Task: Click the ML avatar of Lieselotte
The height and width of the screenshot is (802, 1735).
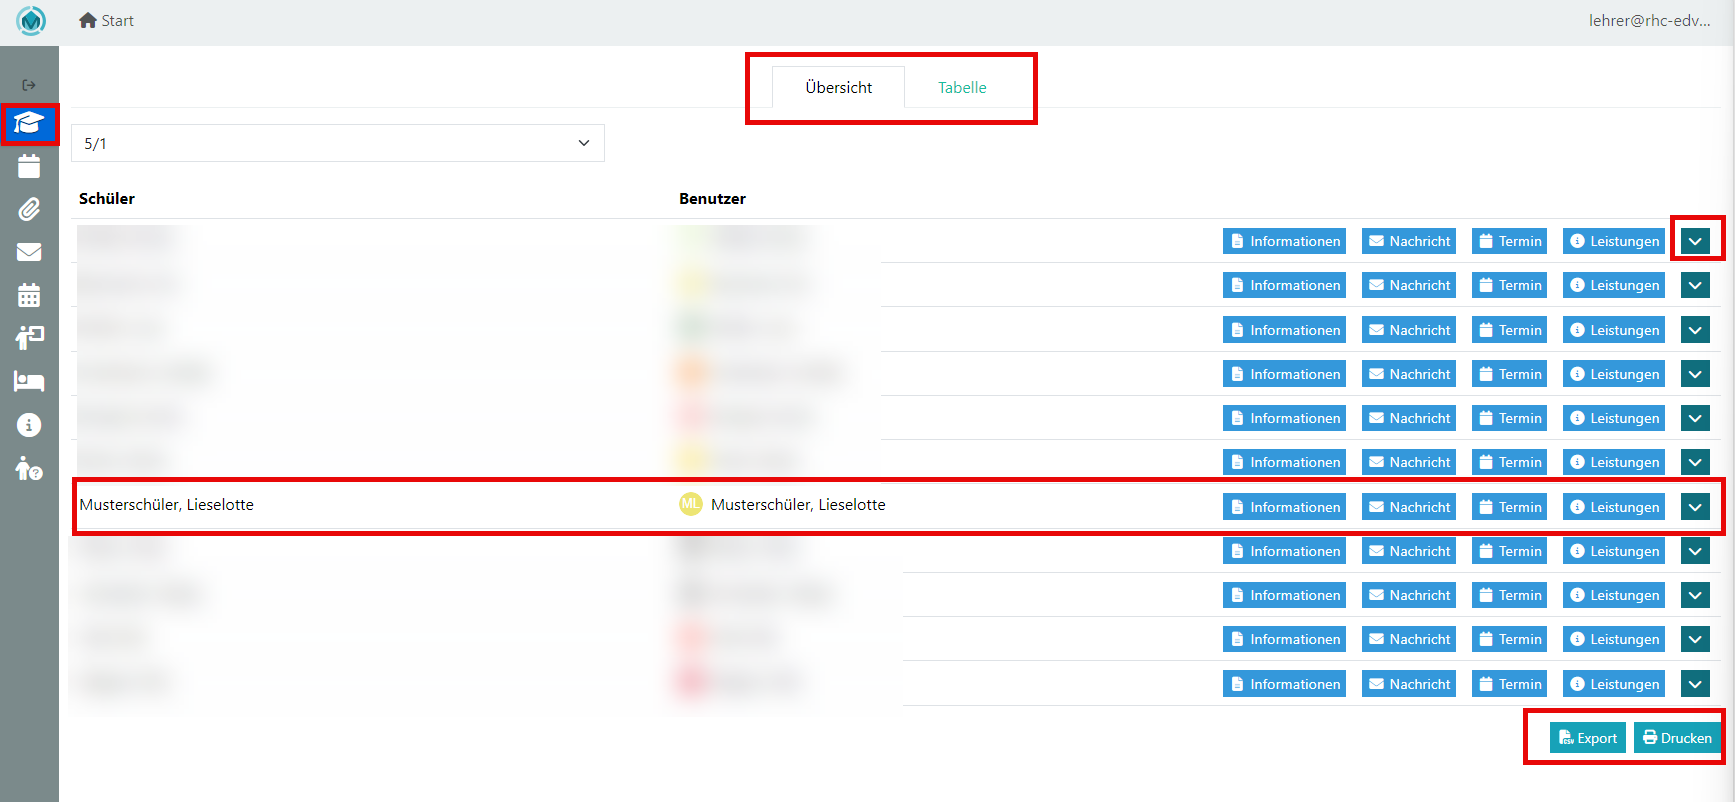Action: click(x=690, y=504)
